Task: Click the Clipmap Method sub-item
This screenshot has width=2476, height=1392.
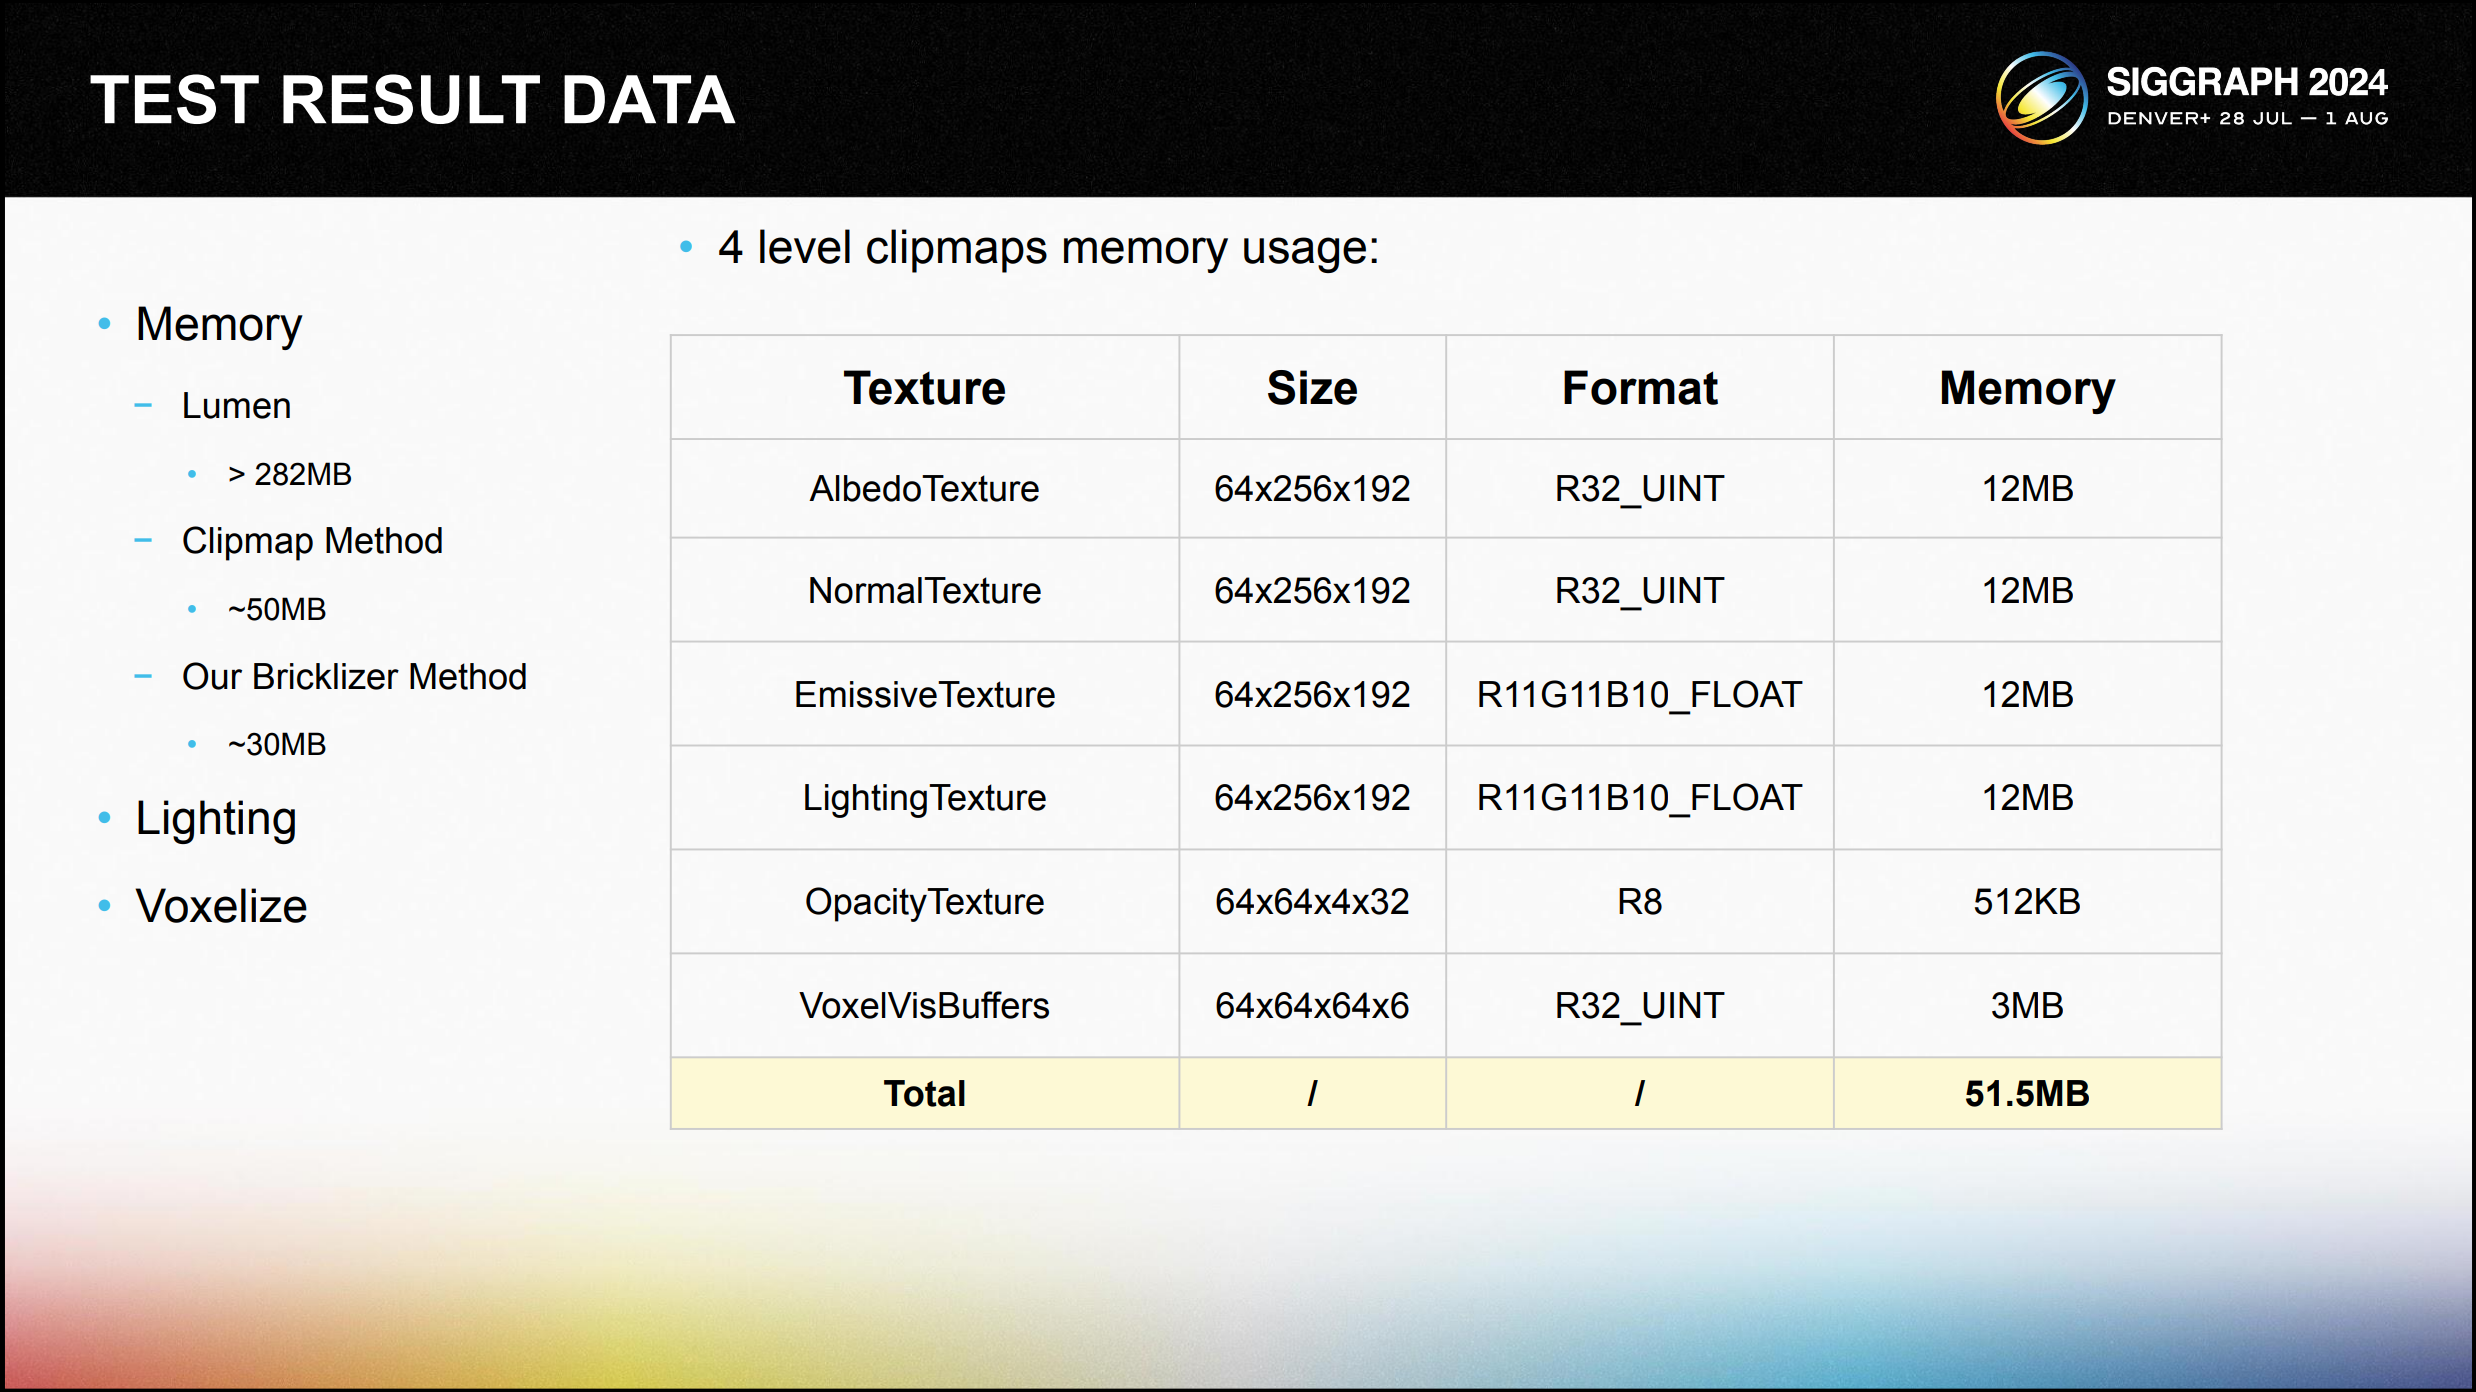Action: (312, 541)
